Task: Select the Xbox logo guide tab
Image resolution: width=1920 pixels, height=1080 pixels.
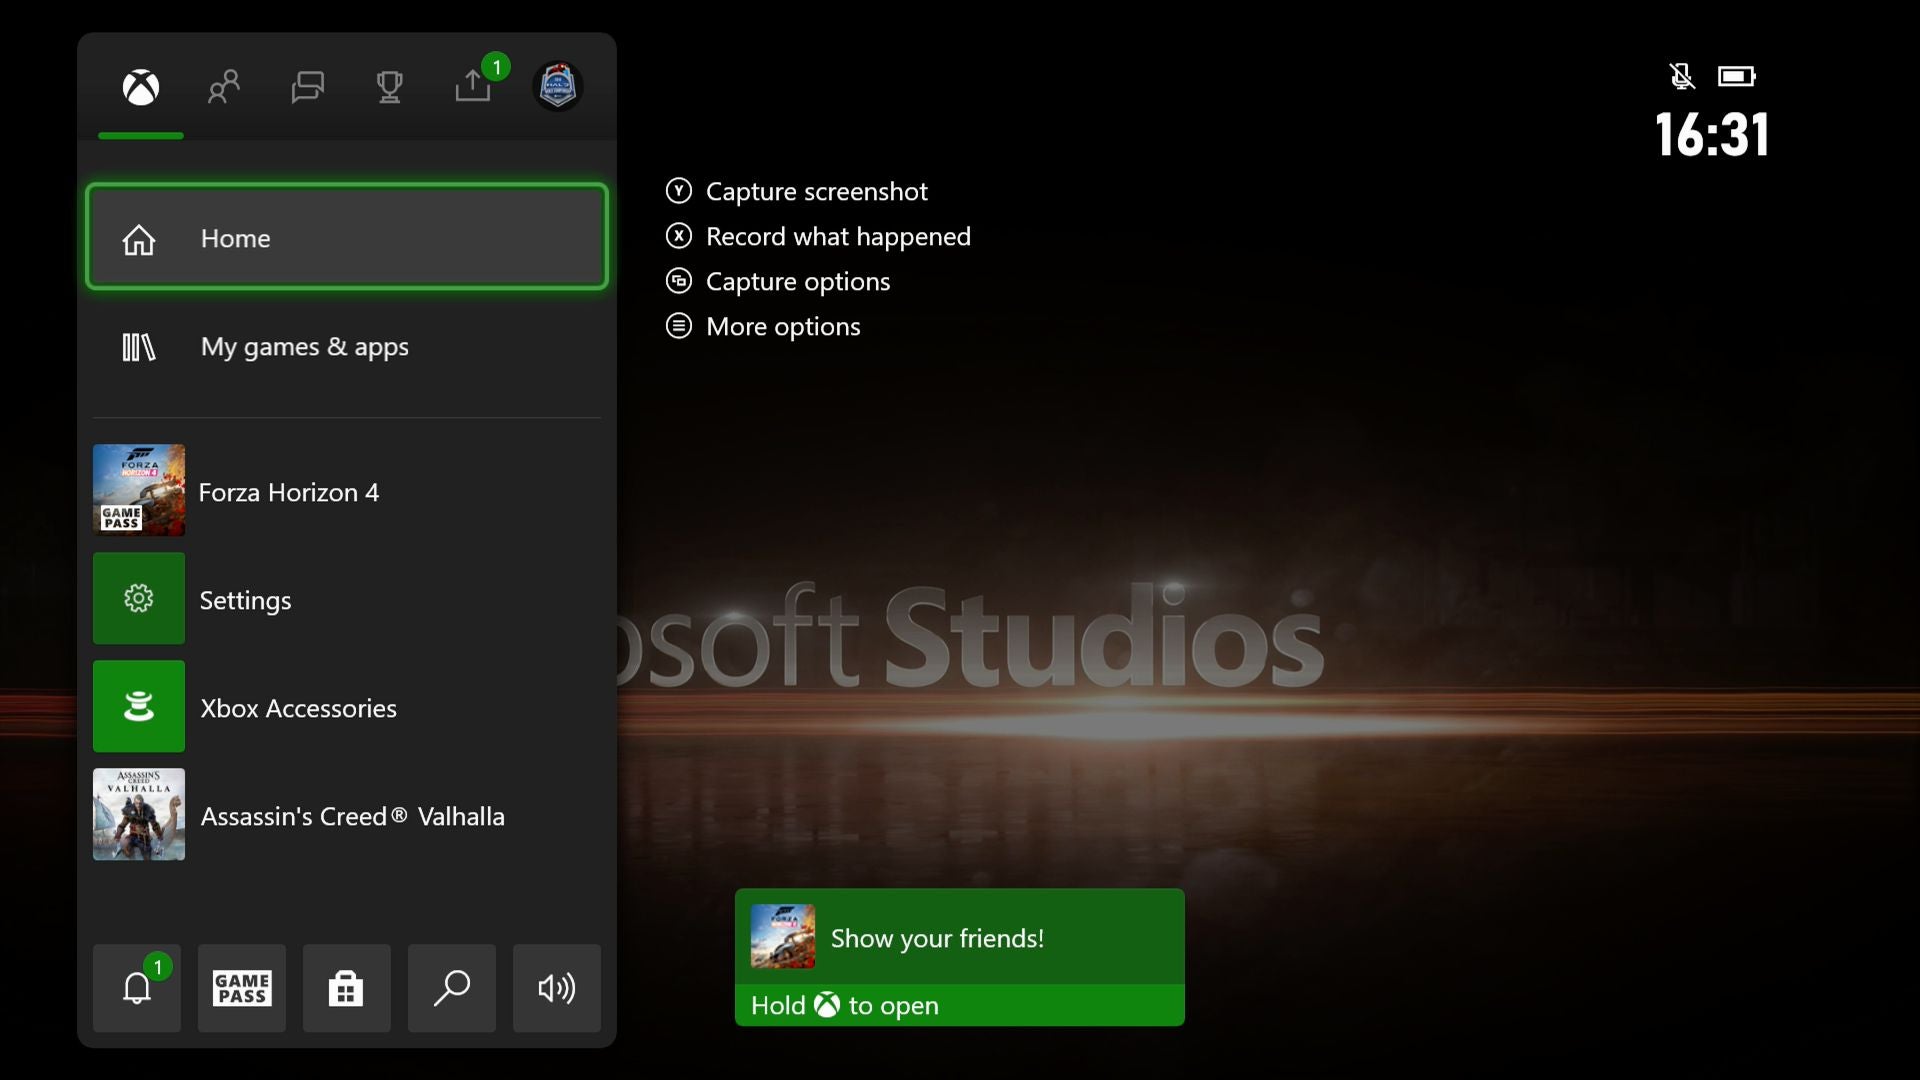Action: [x=141, y=87]
